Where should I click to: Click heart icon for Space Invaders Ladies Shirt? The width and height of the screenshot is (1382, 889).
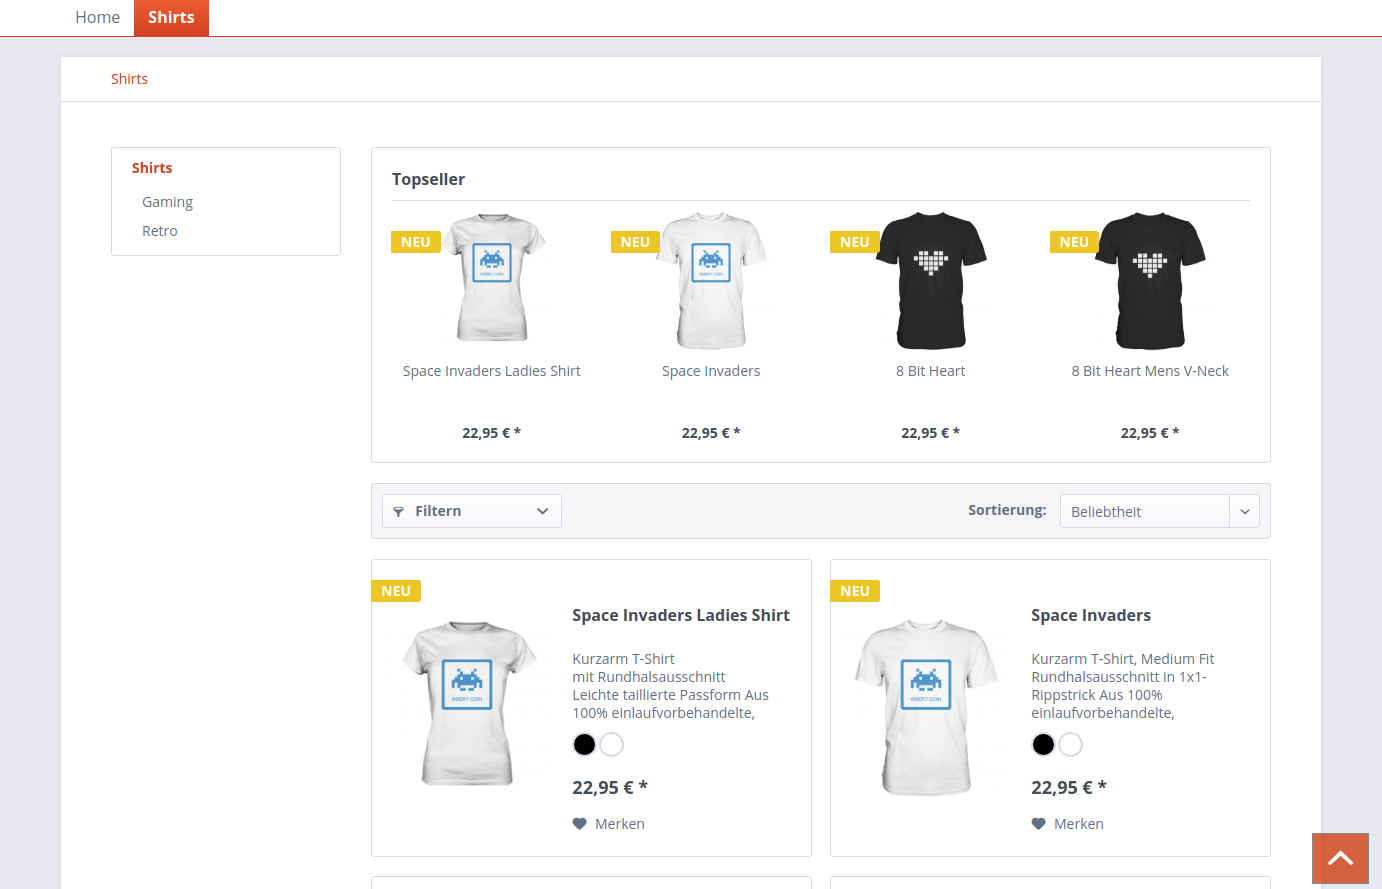coord(579,824)
